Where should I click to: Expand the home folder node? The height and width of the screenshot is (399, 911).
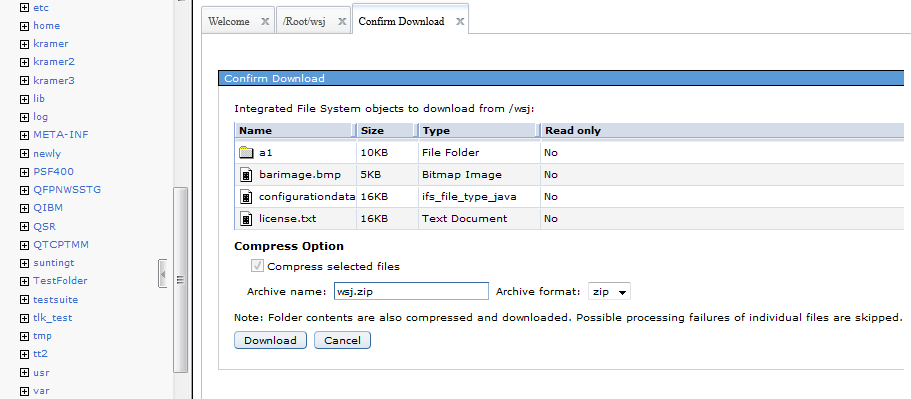[x=24, y=26]
